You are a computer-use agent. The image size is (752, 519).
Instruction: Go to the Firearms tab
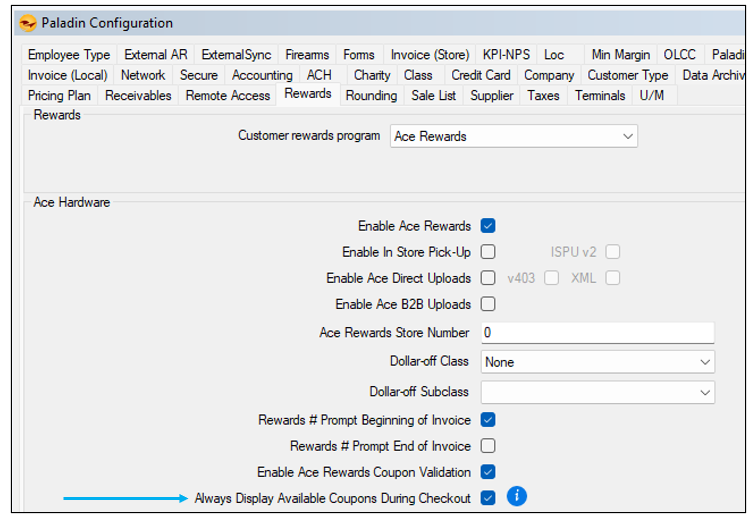pos(306,55)
